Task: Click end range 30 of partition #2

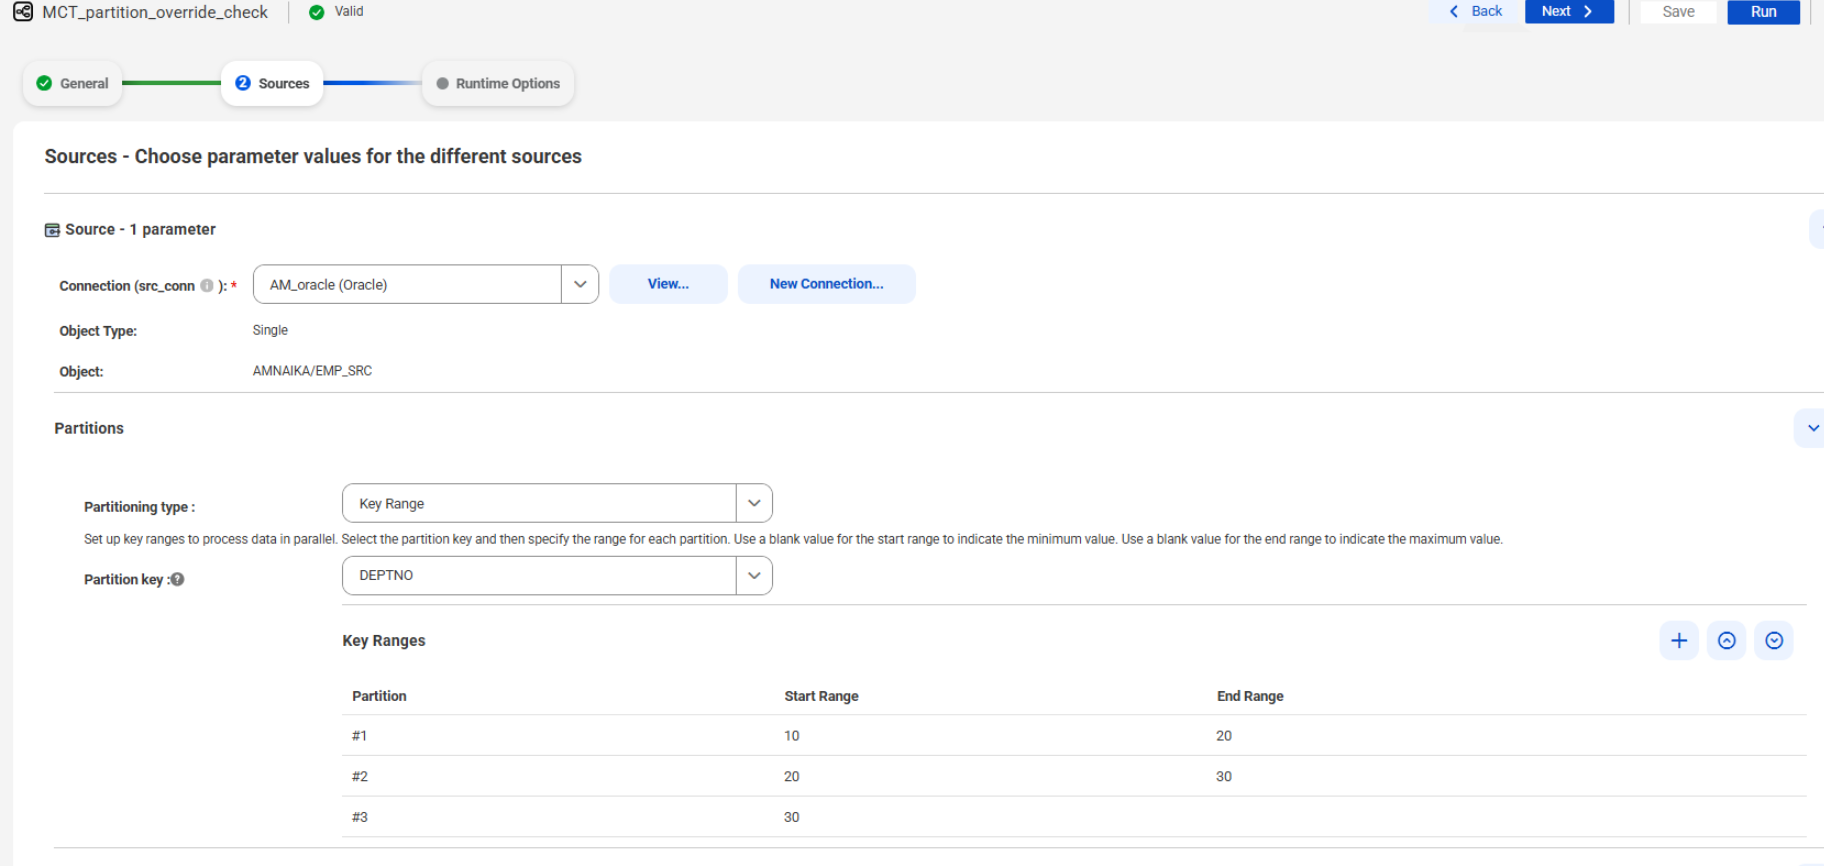Action: [1224, 777]
